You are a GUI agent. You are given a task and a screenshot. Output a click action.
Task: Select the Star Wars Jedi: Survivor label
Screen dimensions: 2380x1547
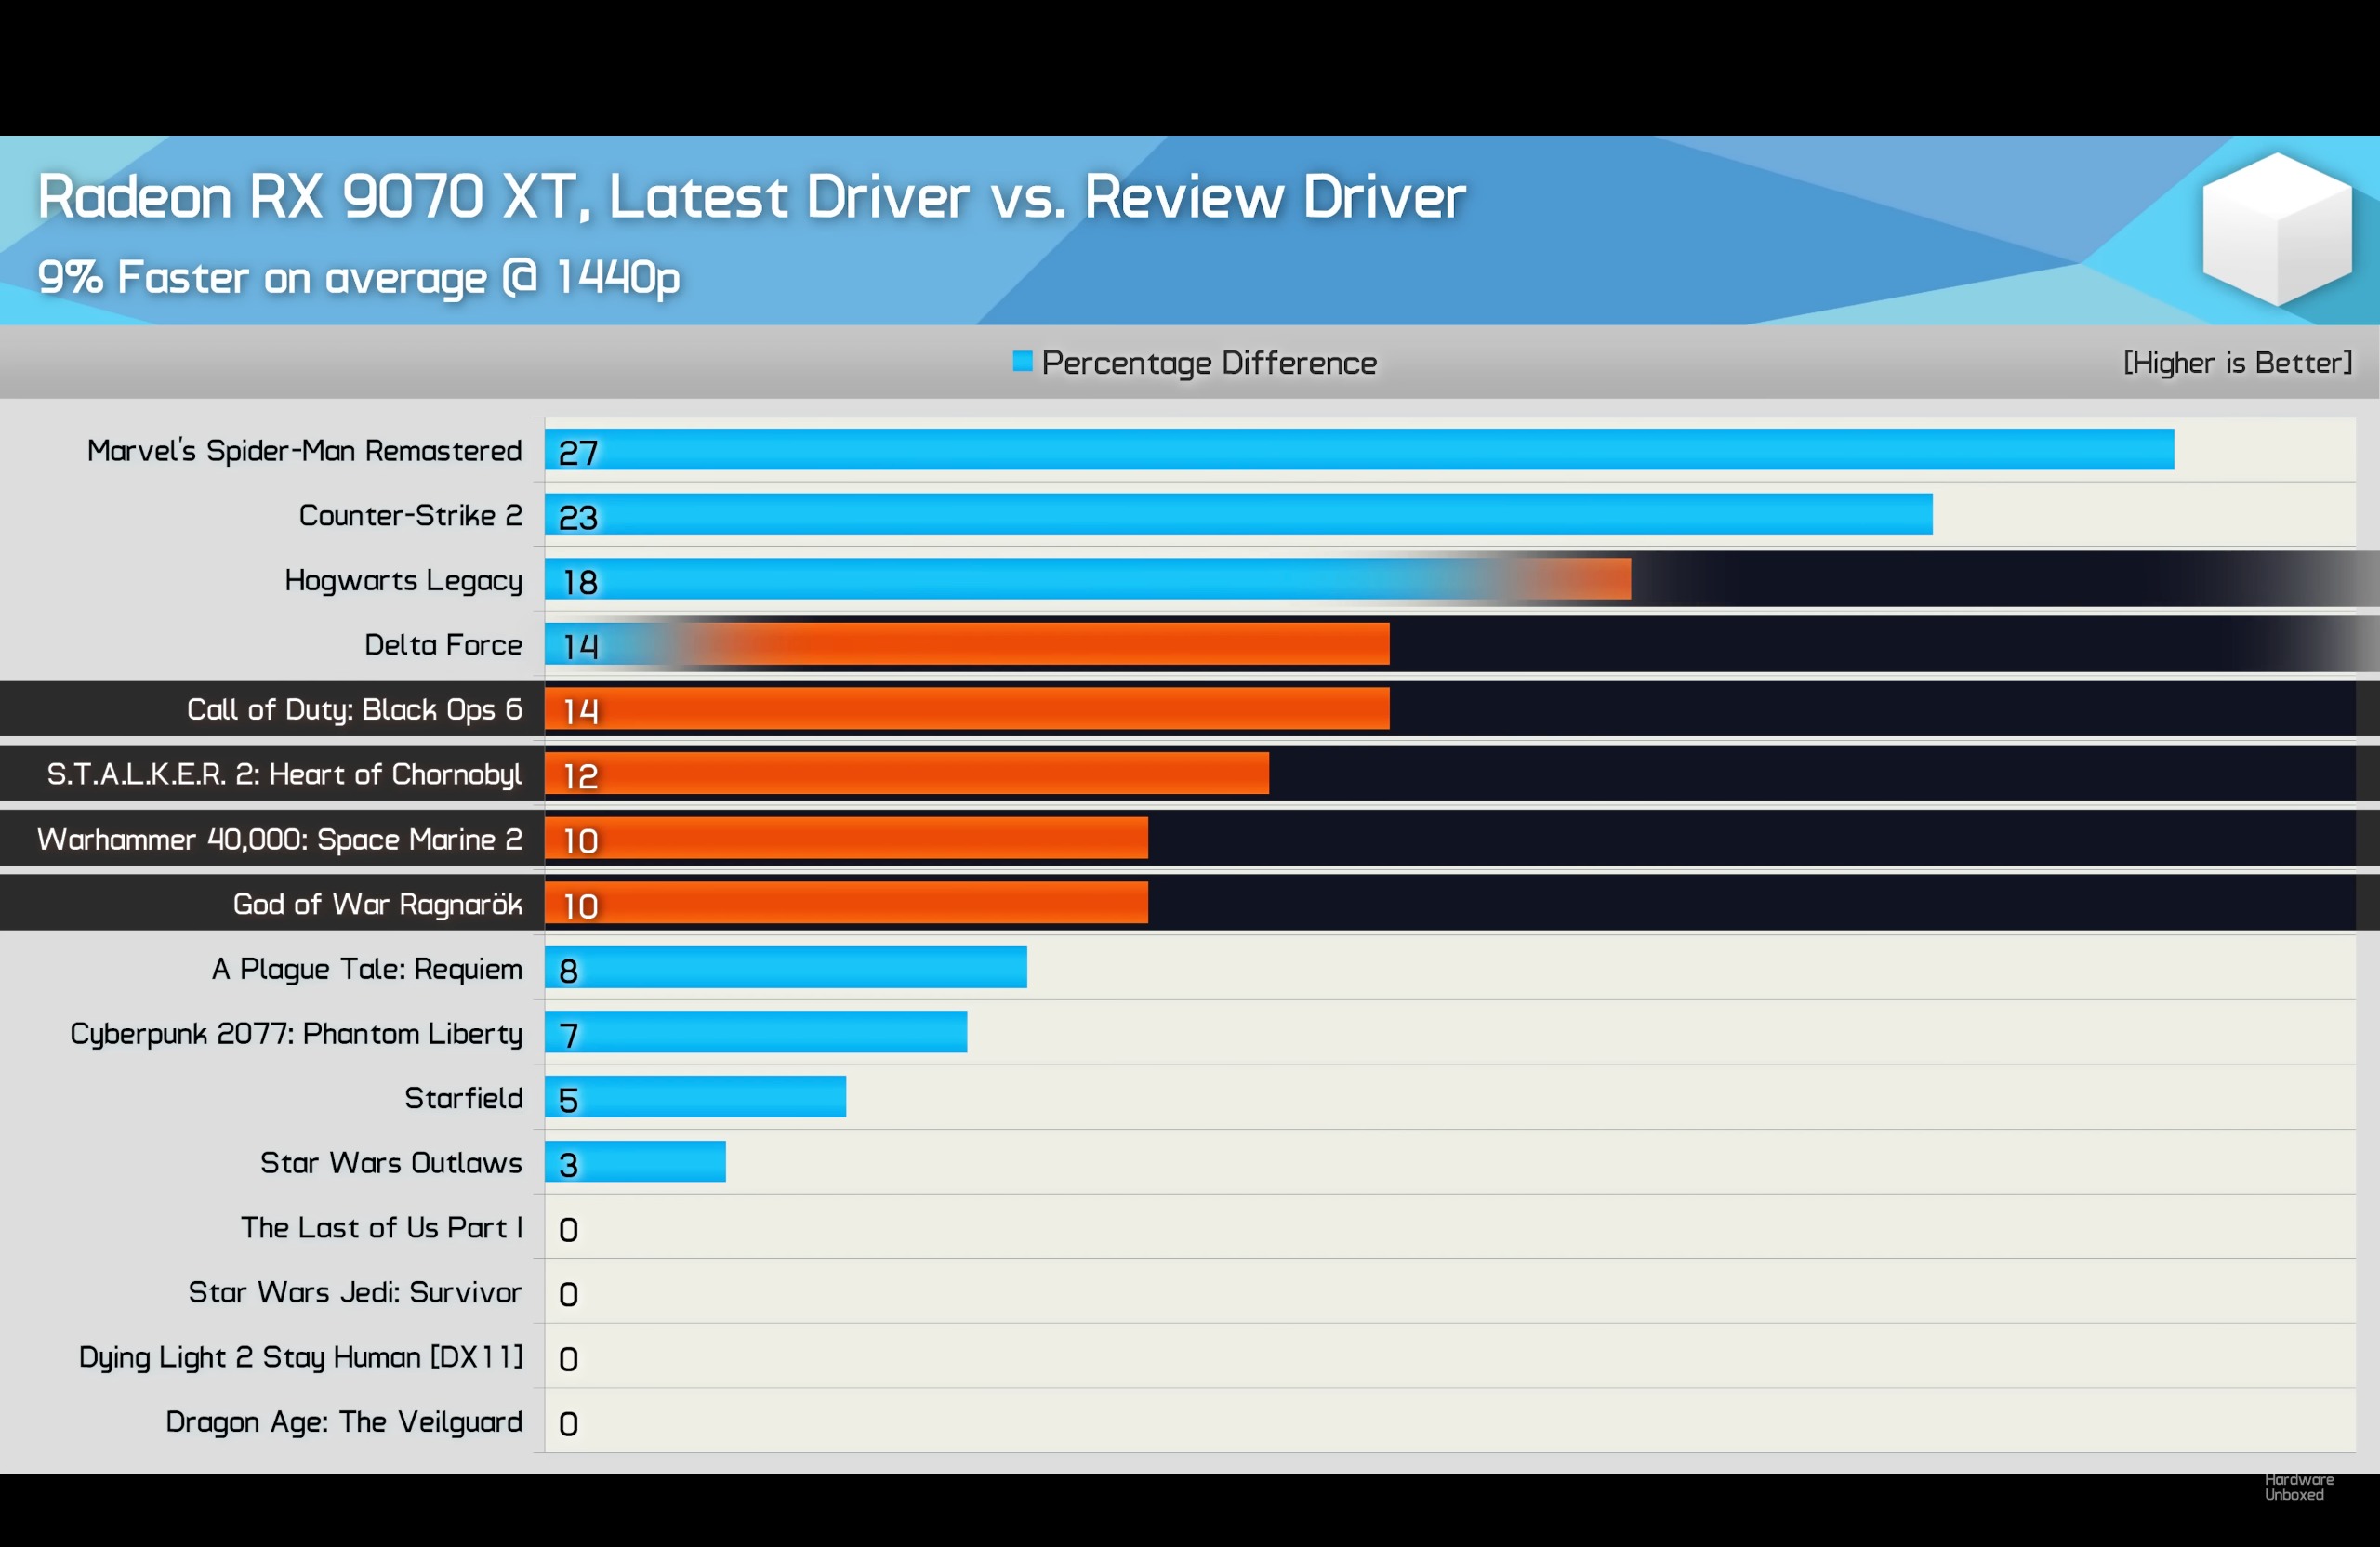click(355, 1292)
